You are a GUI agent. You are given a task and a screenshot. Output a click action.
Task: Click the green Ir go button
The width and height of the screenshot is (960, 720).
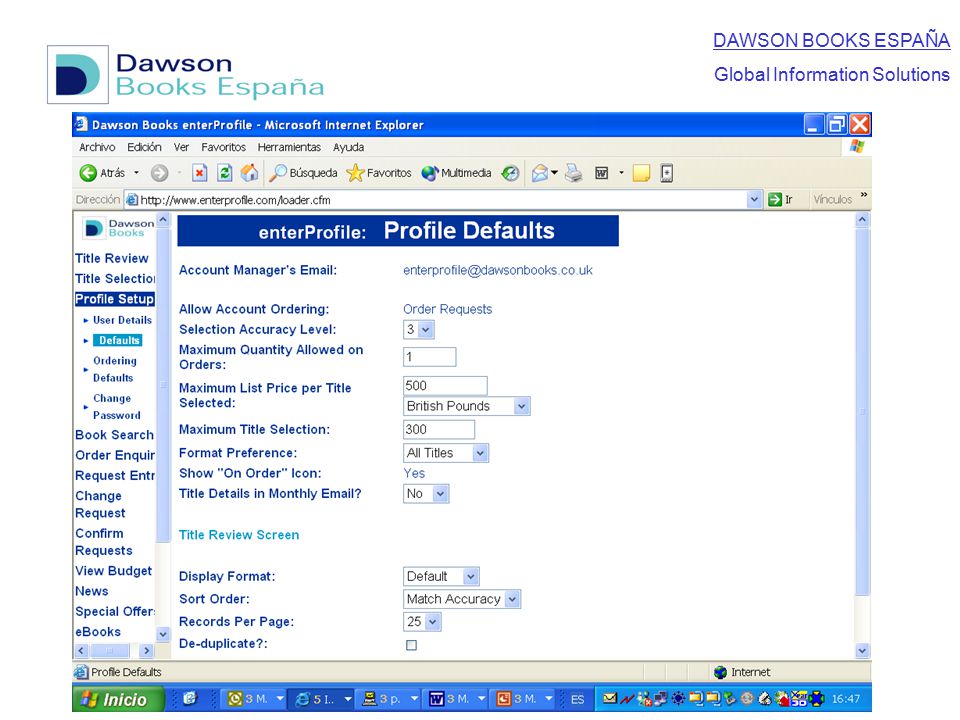[780, 200]
